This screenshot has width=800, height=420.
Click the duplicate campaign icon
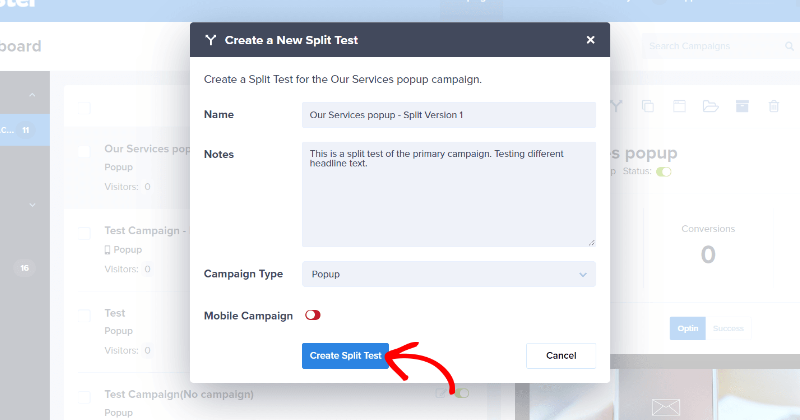coord(647,106)
